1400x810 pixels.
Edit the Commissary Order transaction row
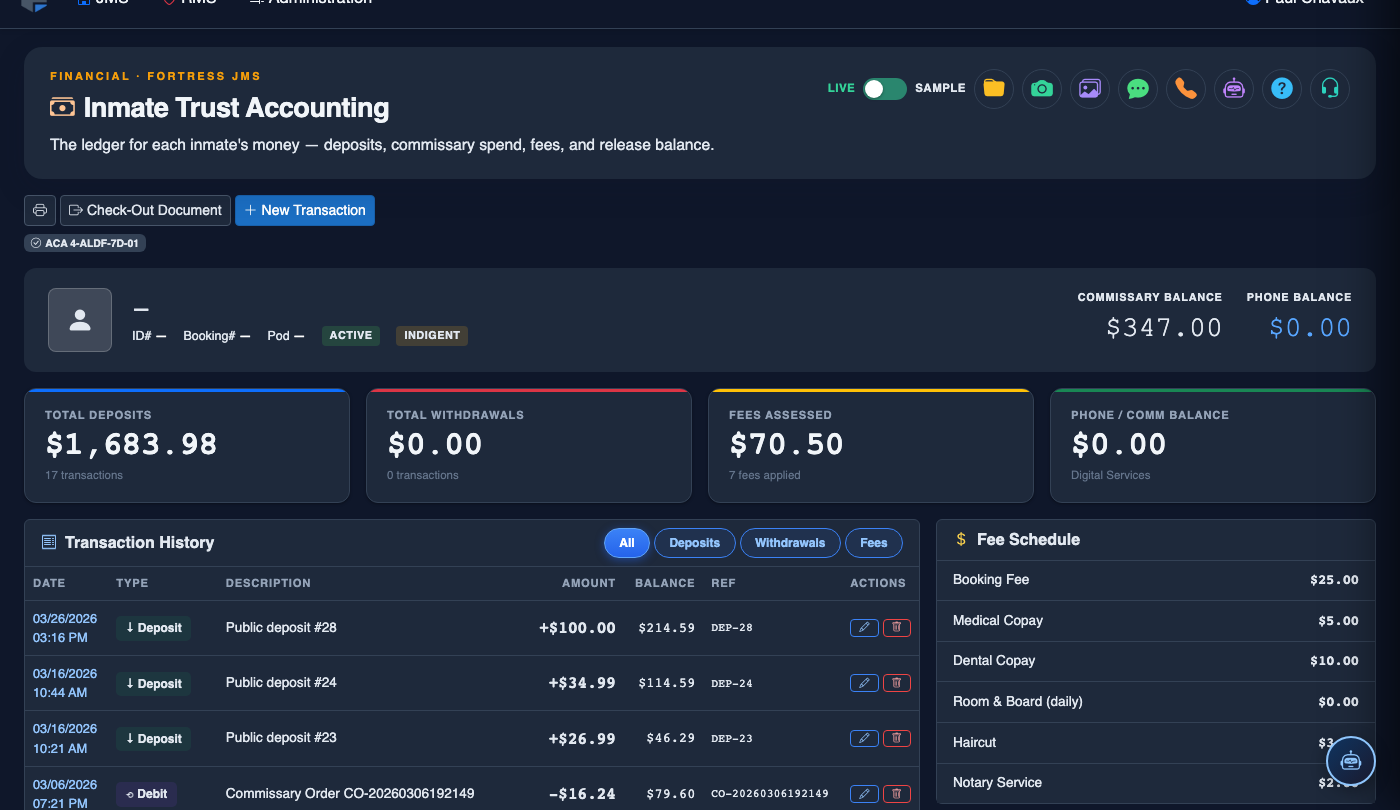(x=864, y=794)
